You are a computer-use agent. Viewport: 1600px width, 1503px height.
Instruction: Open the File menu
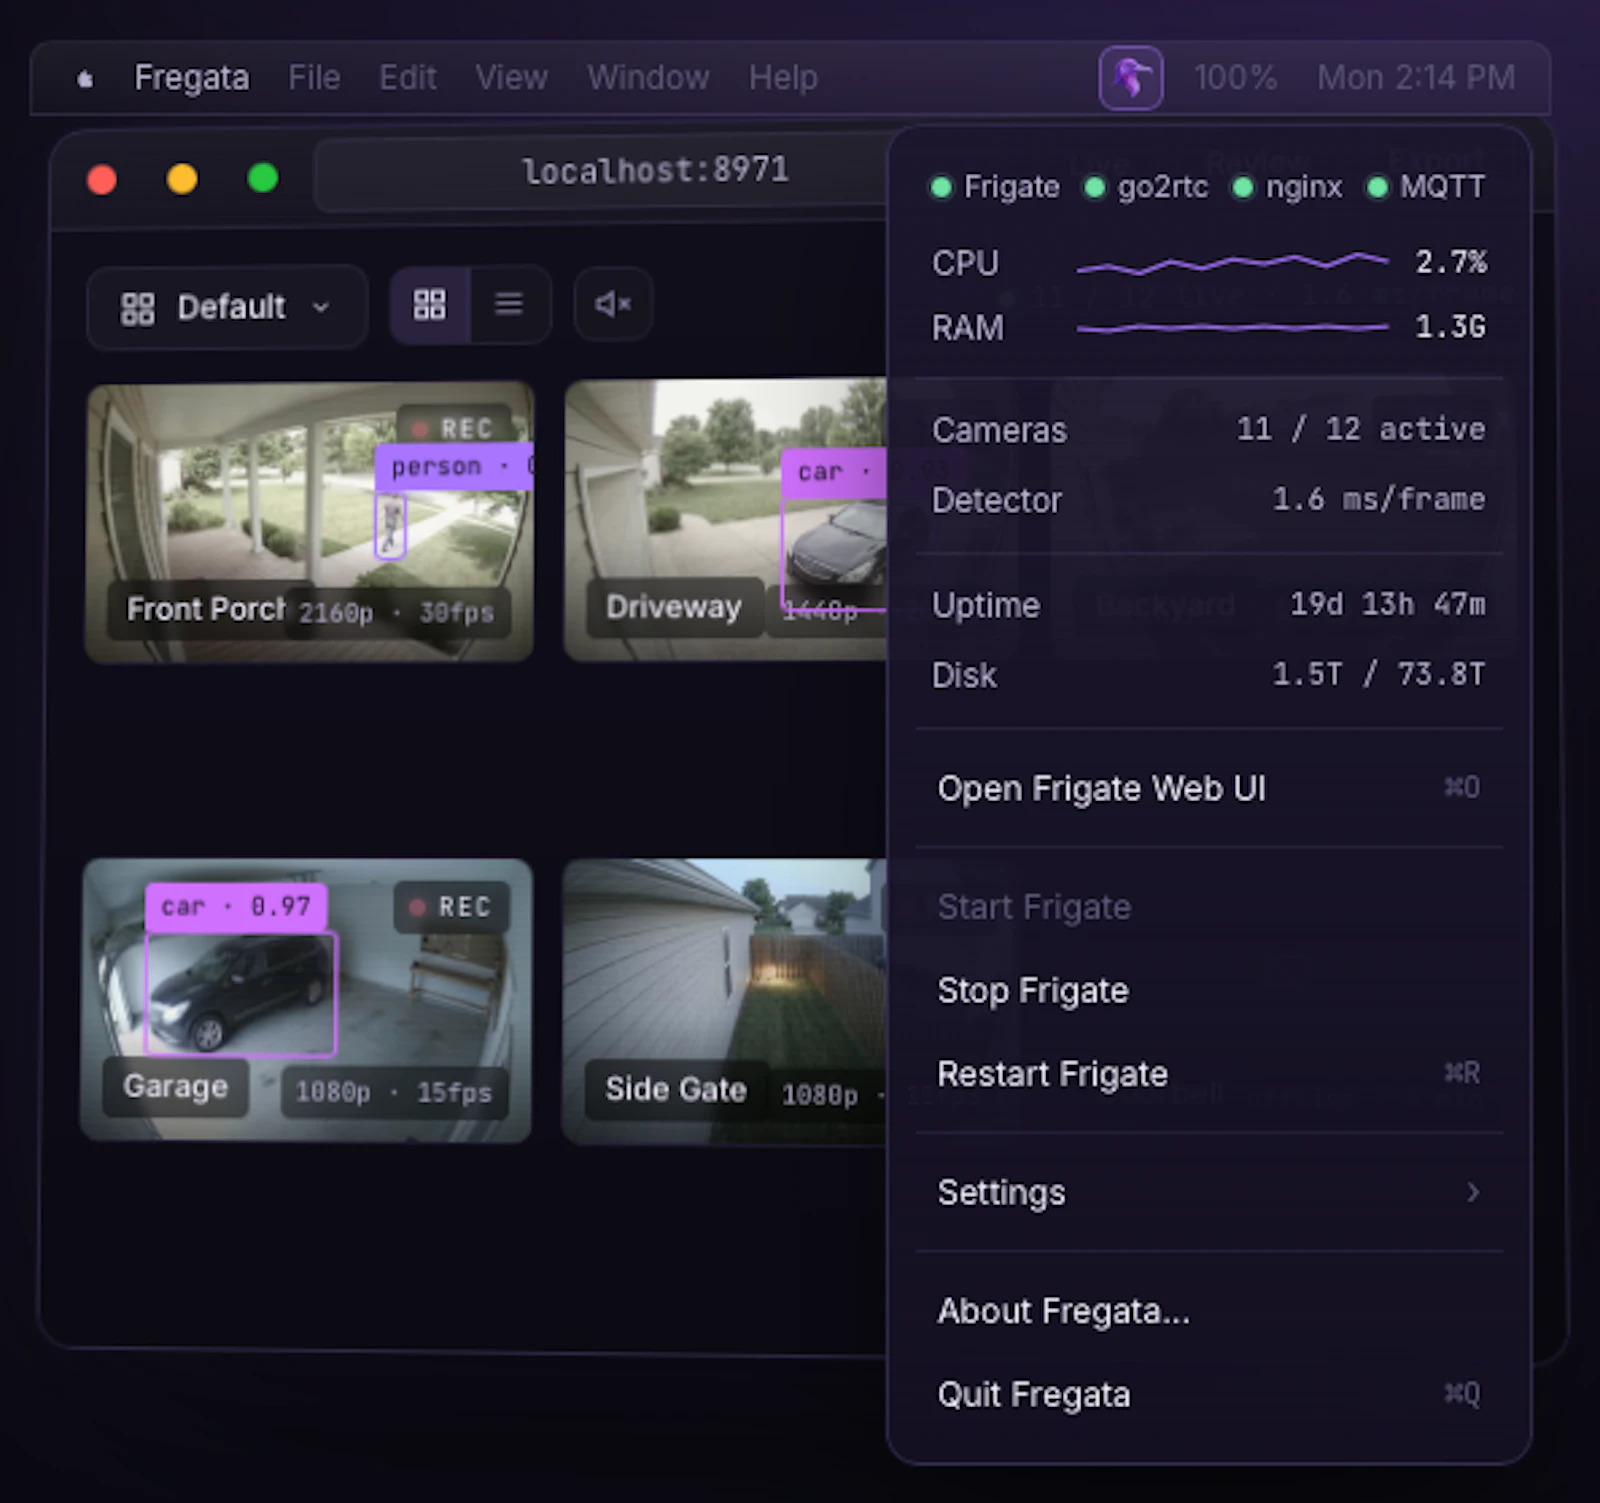coord(314,77)
